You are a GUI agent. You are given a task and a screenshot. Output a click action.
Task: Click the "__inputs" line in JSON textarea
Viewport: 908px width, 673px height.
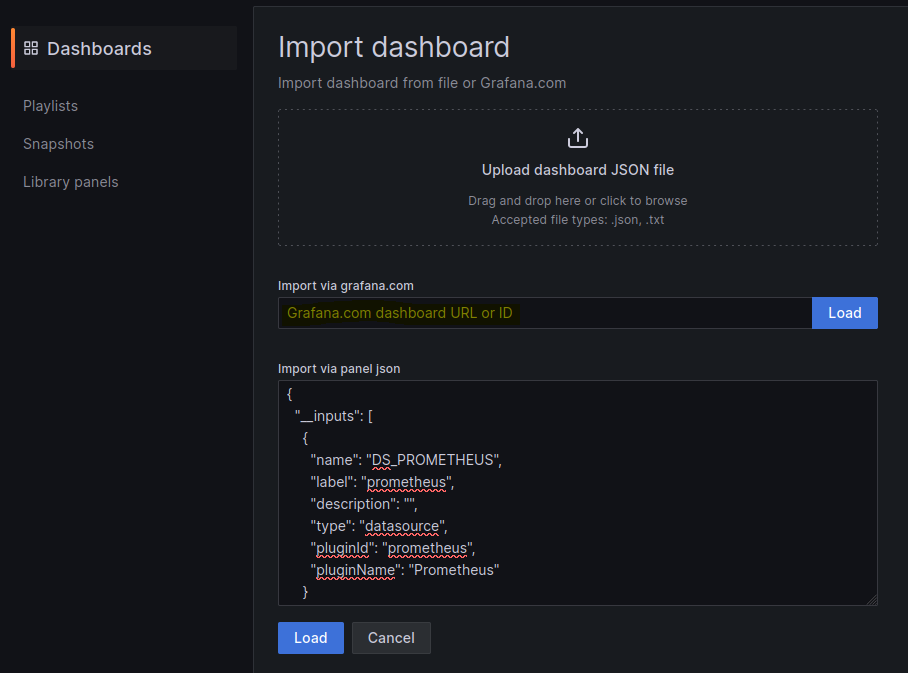334,416
